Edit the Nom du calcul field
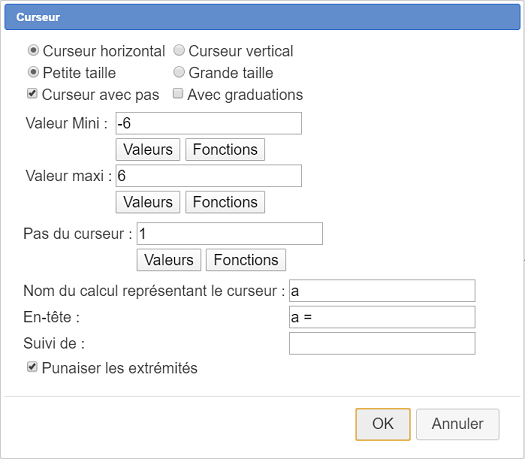The image size is (525, 459). [x=382, y=291]
